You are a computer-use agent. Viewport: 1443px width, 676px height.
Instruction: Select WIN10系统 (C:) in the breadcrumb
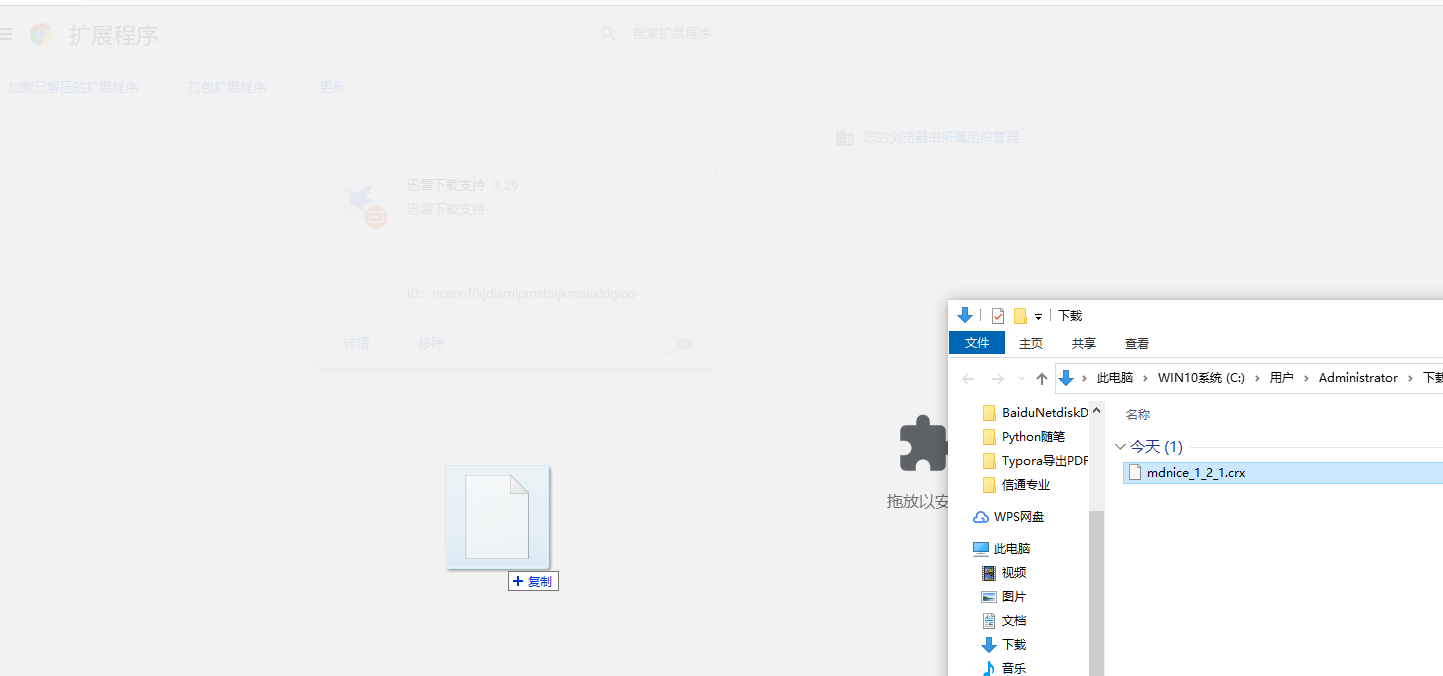click(1202, 378)
